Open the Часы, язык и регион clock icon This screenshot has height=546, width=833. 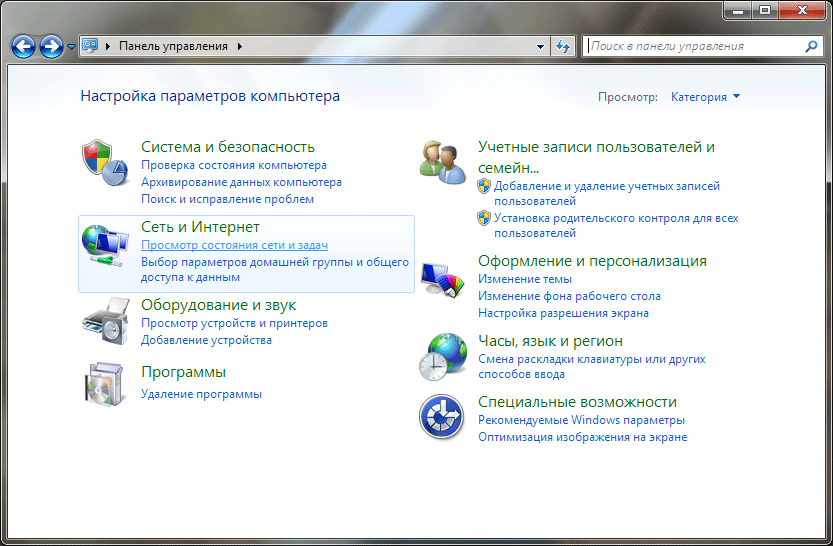click(442, 357)
